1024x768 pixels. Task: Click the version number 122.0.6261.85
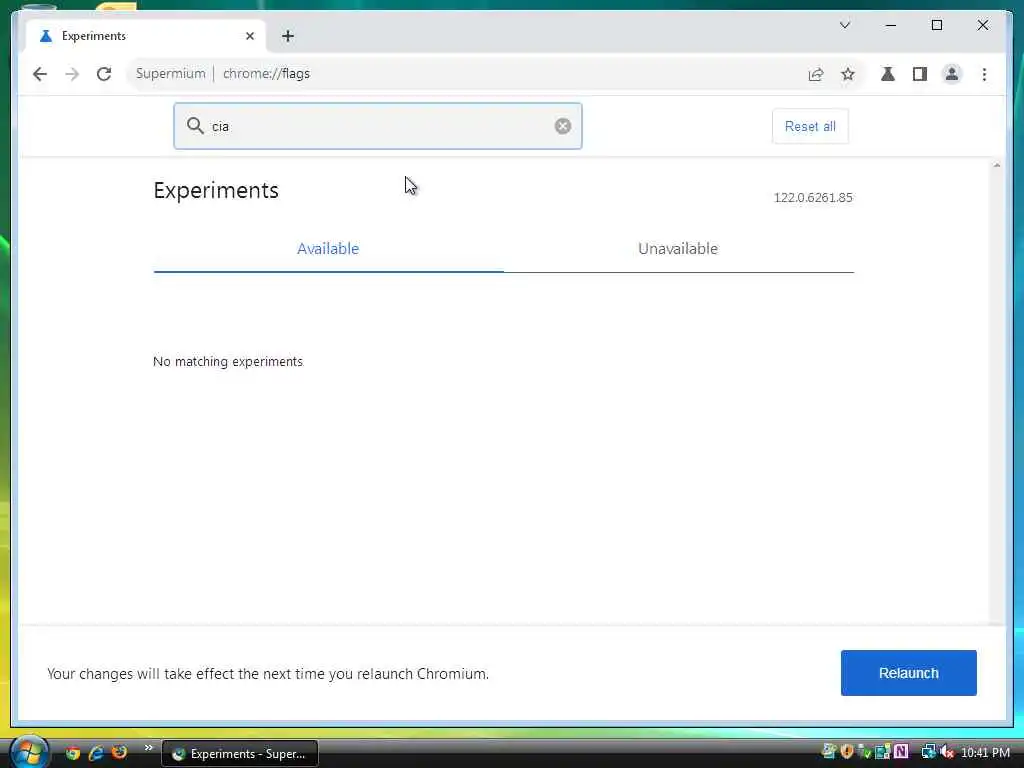click(813, 198)
